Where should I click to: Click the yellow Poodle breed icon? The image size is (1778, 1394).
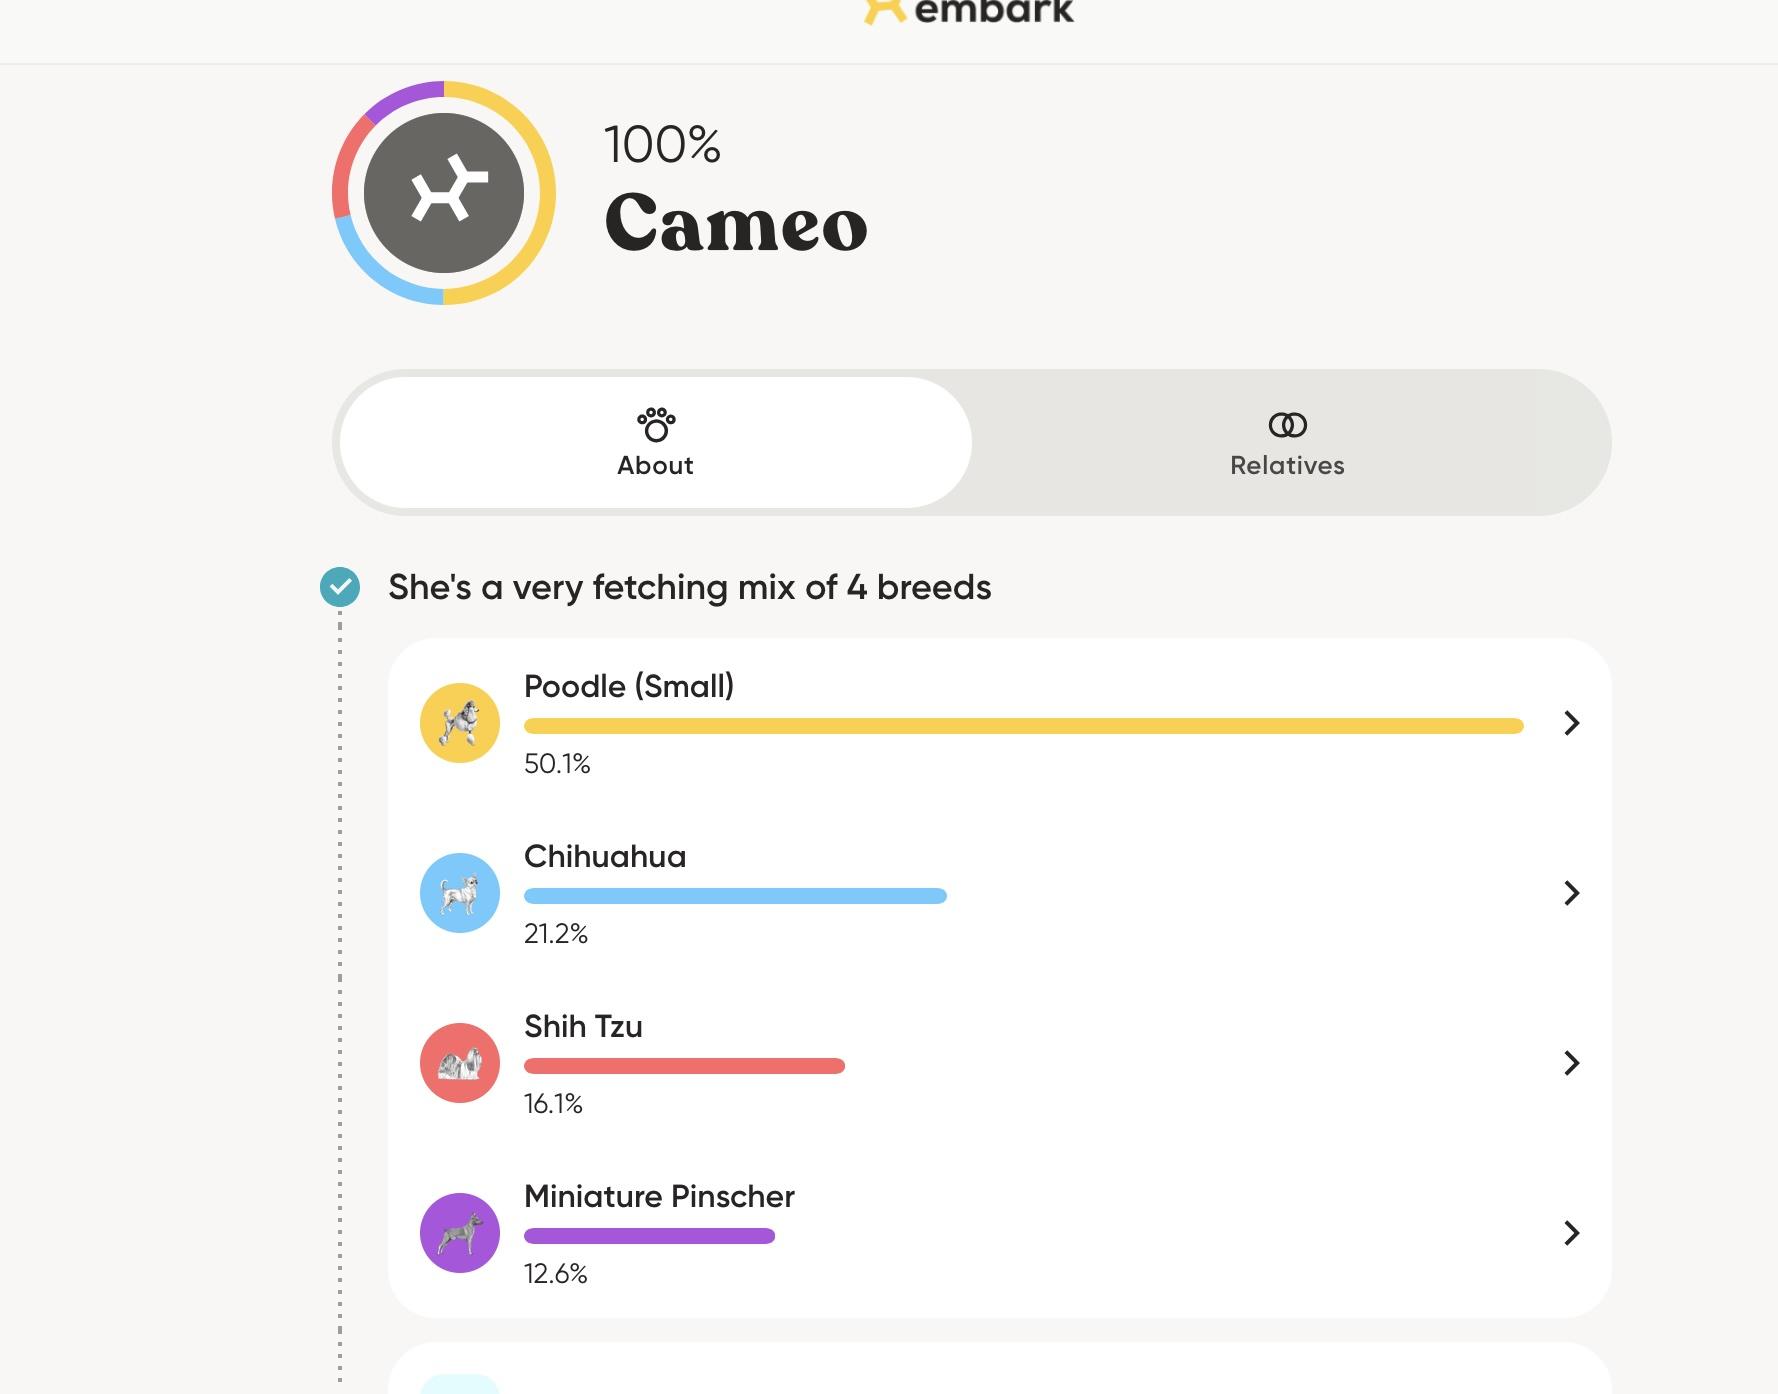coord(460,723)
